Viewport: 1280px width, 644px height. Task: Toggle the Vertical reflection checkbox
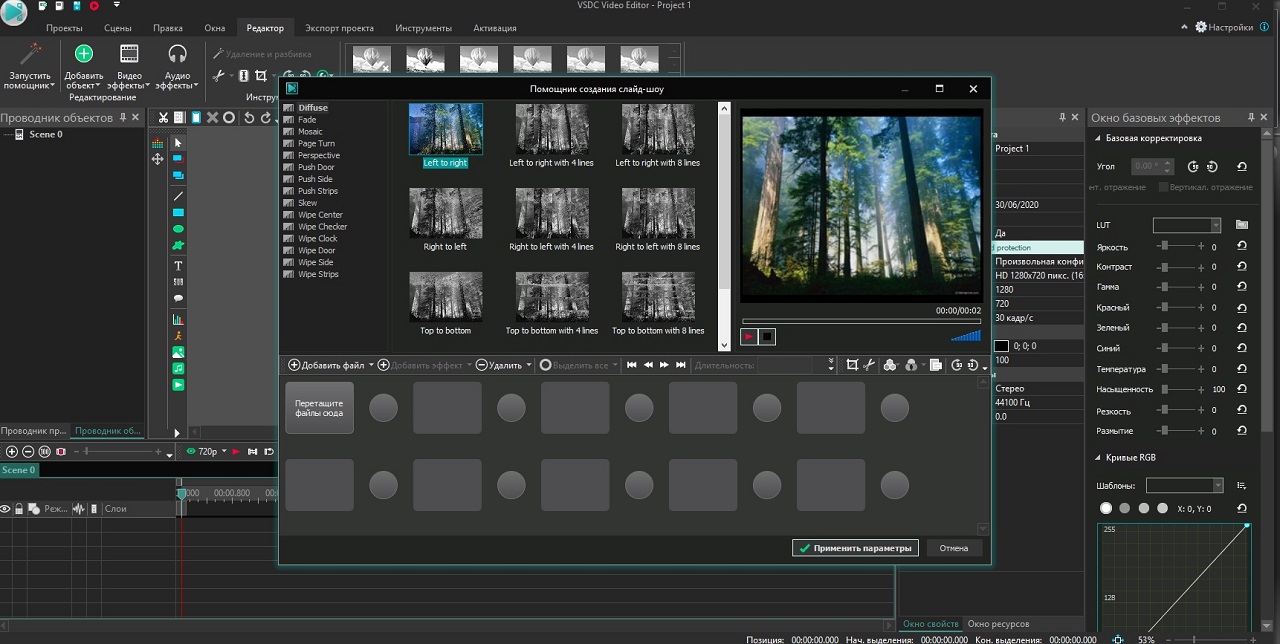(1163, 187)
